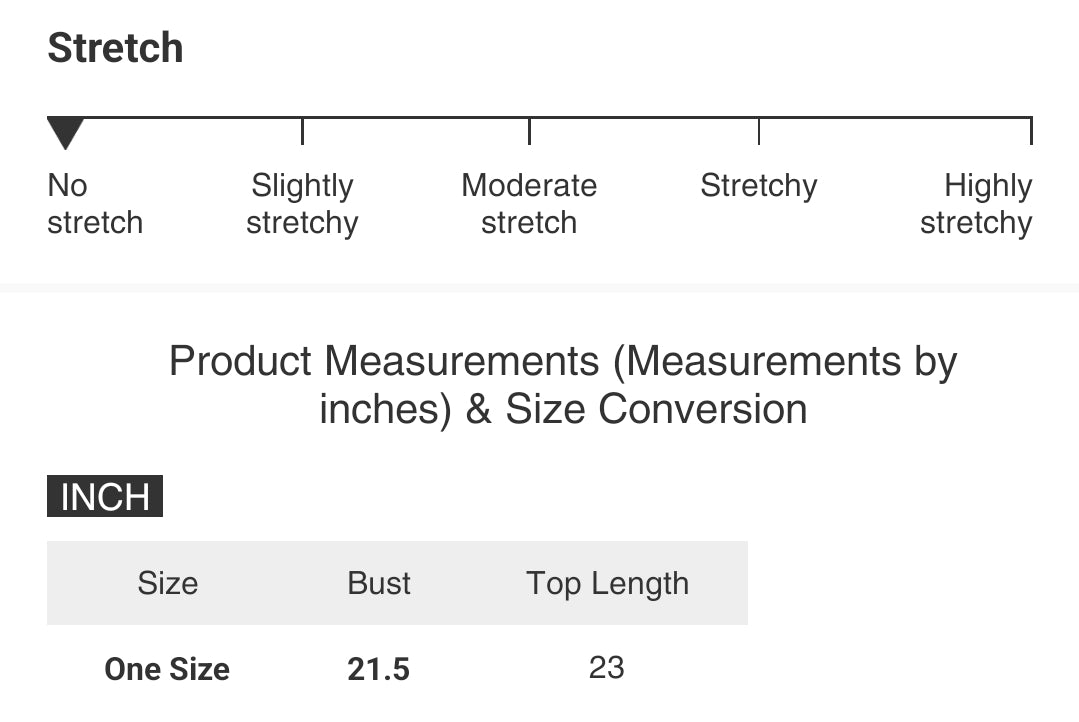Click the 23 top length value

point(607,667)
